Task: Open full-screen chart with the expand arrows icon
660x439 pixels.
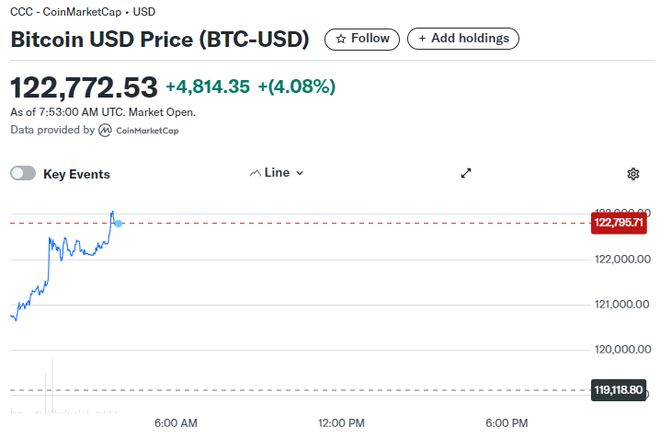Action: [466, 173]
